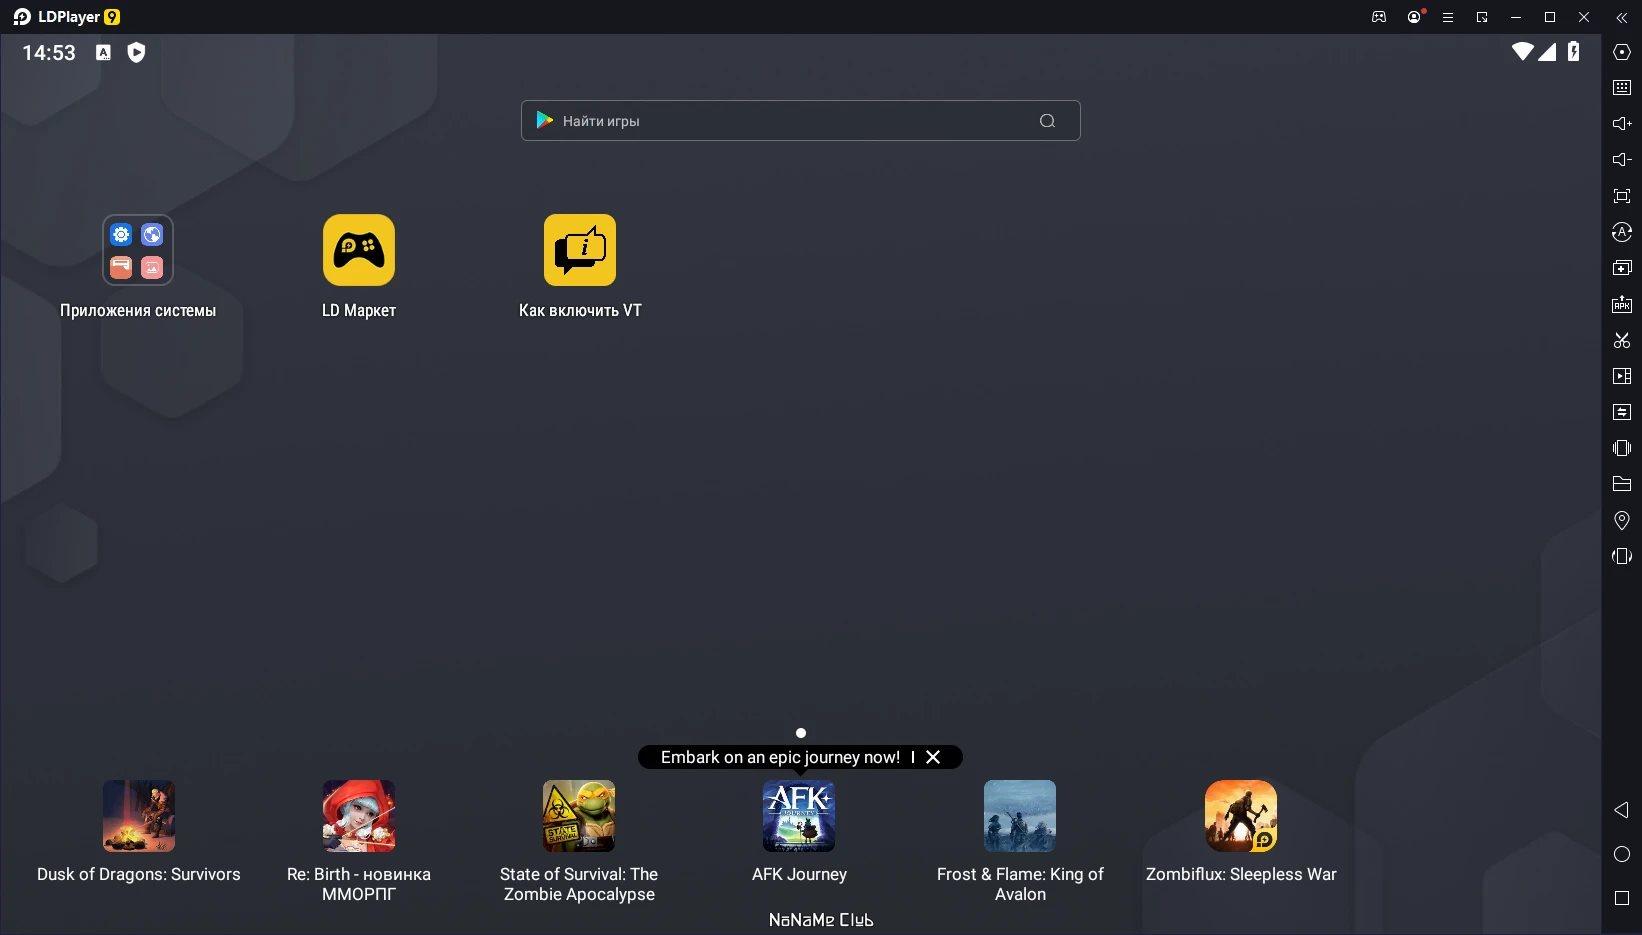1642x935 pixels.
Task: Launch Re: Birth - новинка ММОРПГ
Action: pos(359,816)
